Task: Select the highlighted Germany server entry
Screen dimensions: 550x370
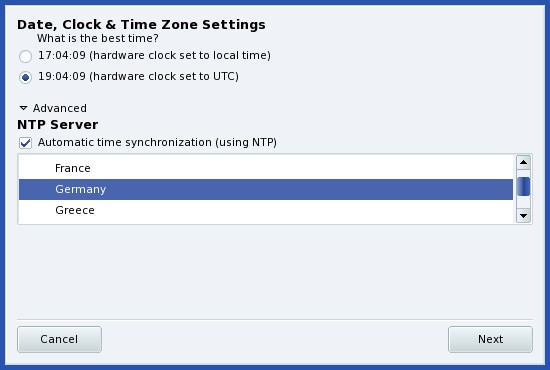Action: tap(266, 189)
